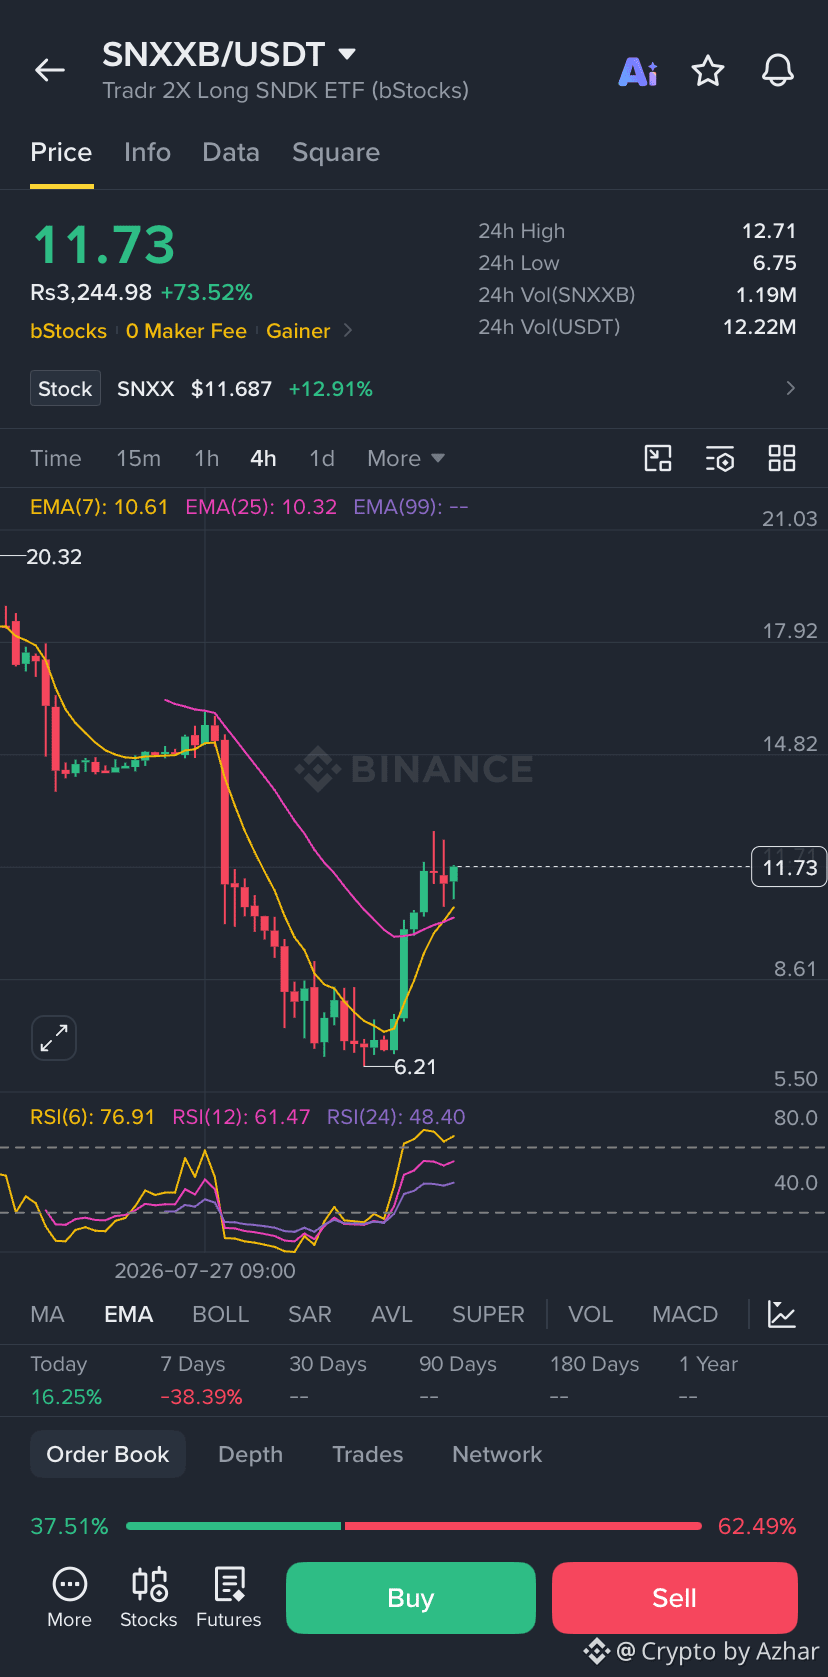Screen dimensions: 828x1677
Task: Enable the MA indicator
Action: (x=47, y=1314)
